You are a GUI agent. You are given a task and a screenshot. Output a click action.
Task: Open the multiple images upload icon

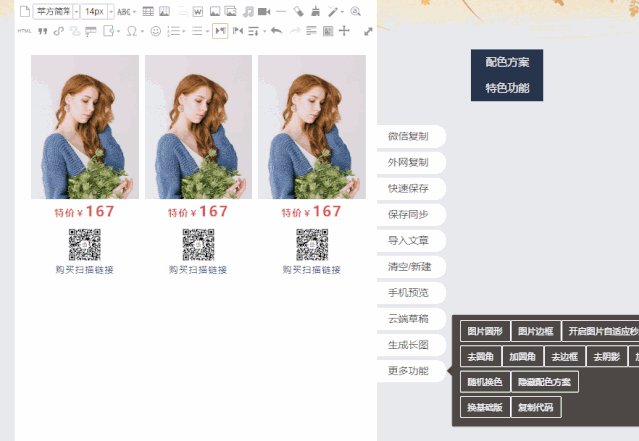point(231,11)
